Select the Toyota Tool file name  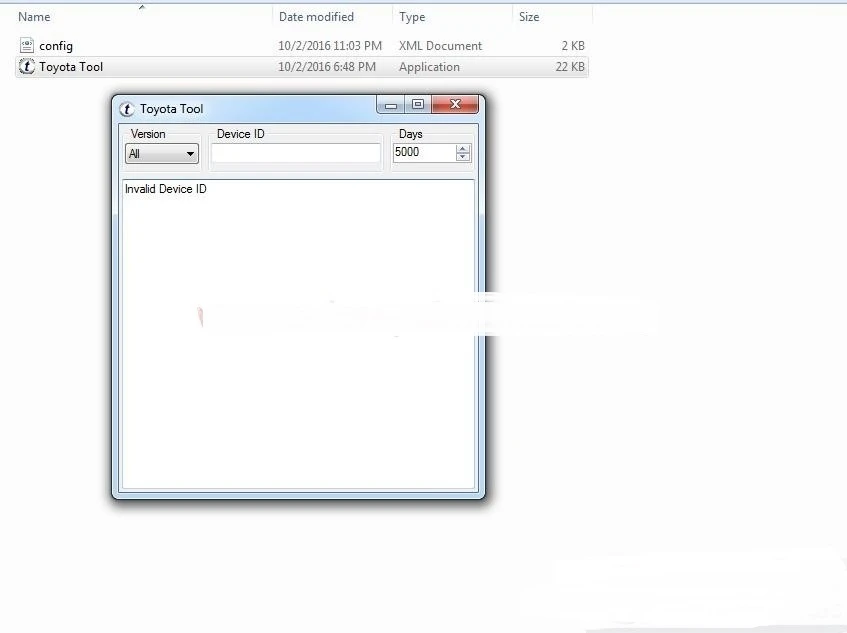pos(71,67)
